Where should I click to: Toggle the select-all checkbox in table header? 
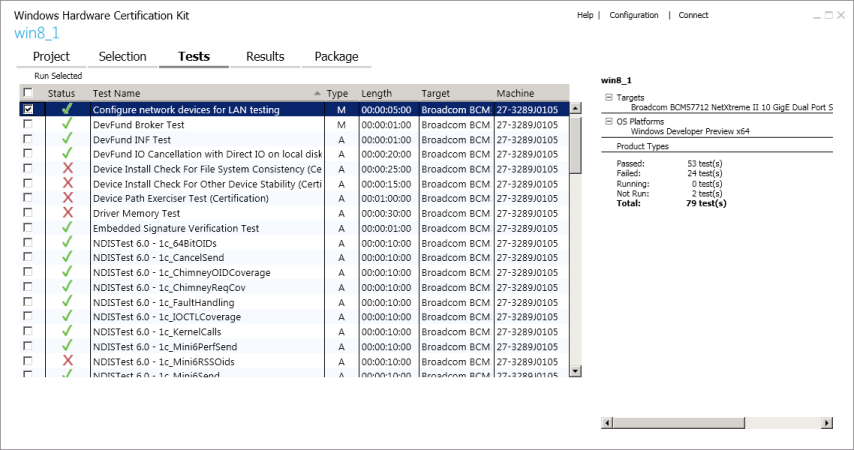[28, 93]
